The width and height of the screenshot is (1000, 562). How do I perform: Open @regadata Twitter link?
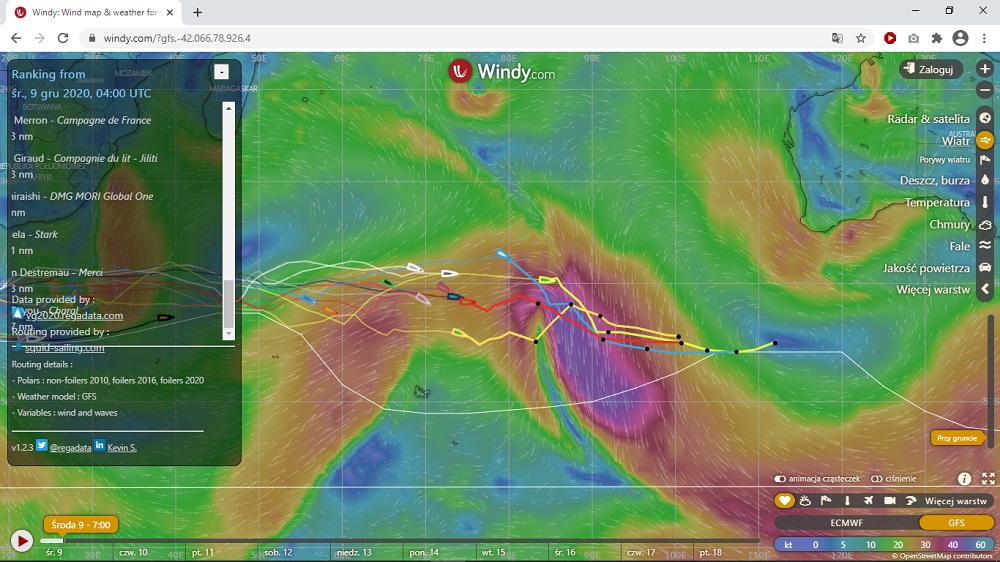(70, 448)
